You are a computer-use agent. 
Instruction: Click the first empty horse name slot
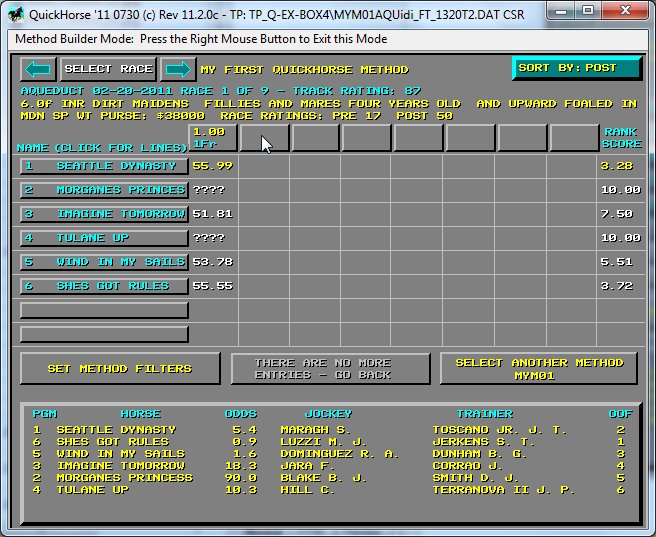click(x=104, y=310)
